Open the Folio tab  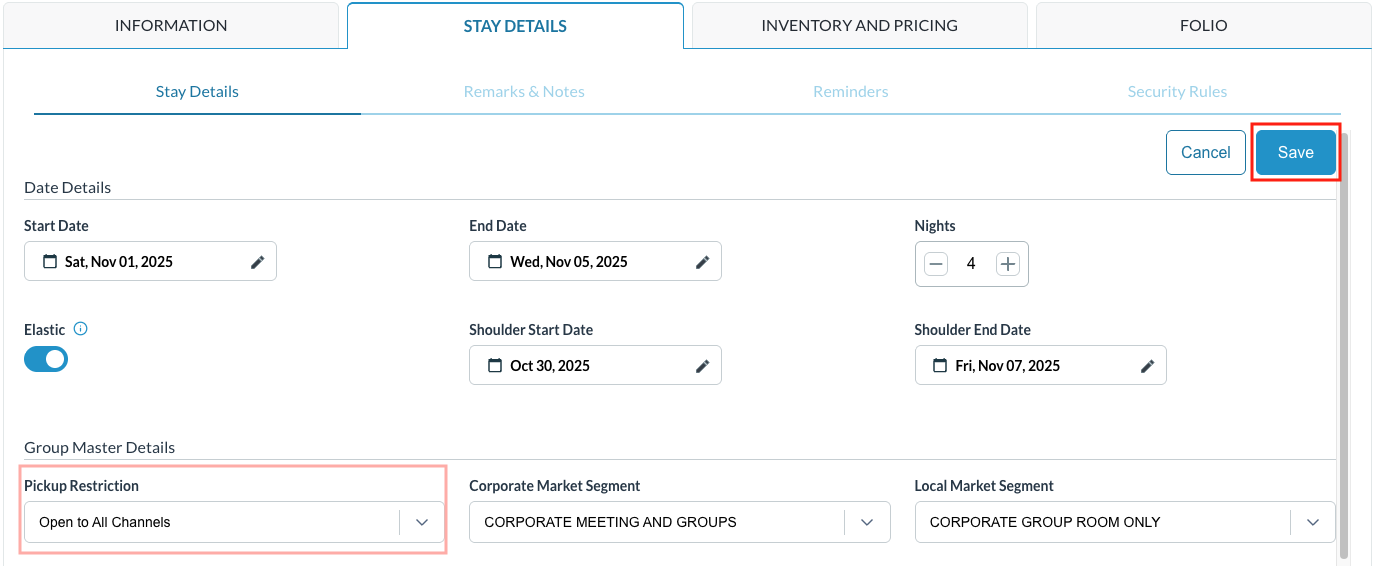(x=1203, y=25)
